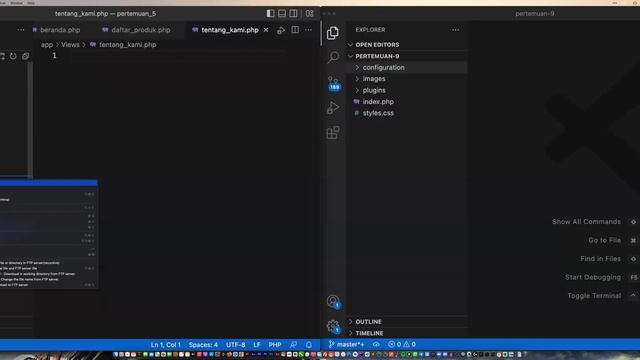Change end of line sequence LF
Viewport: 640px width, 360px height.
tap(257, 344)
